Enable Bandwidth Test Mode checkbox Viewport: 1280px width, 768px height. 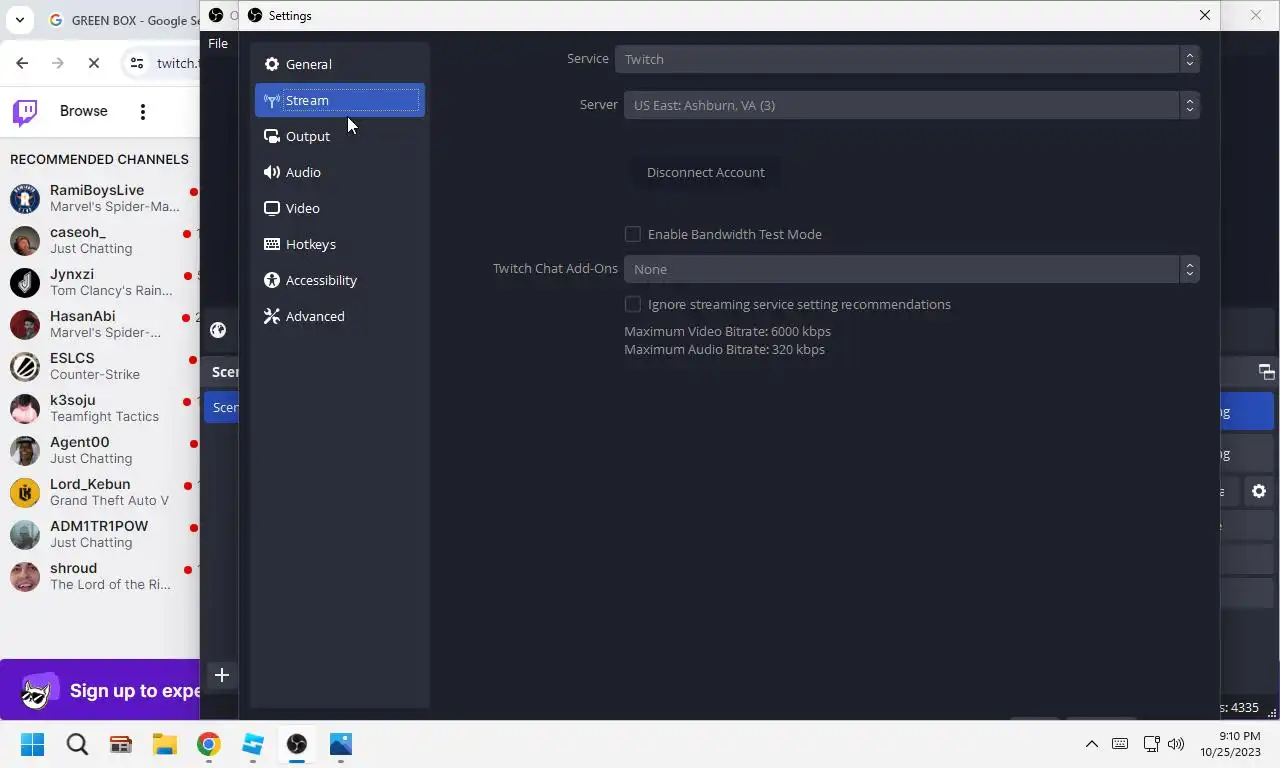pyautogui.click(x=633, y=234)
